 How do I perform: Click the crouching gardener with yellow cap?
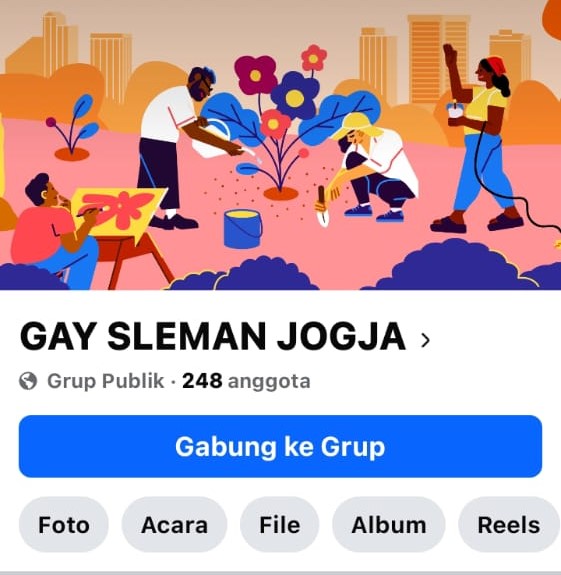[x=374, y=167]
